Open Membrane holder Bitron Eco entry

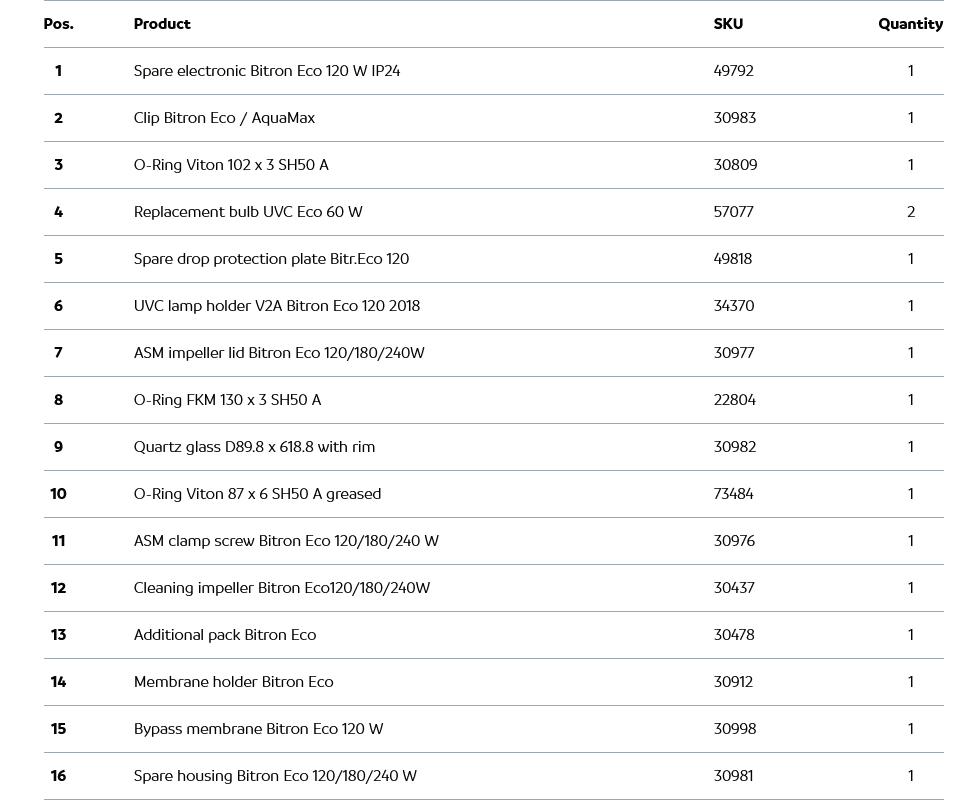tap(233, 682)
